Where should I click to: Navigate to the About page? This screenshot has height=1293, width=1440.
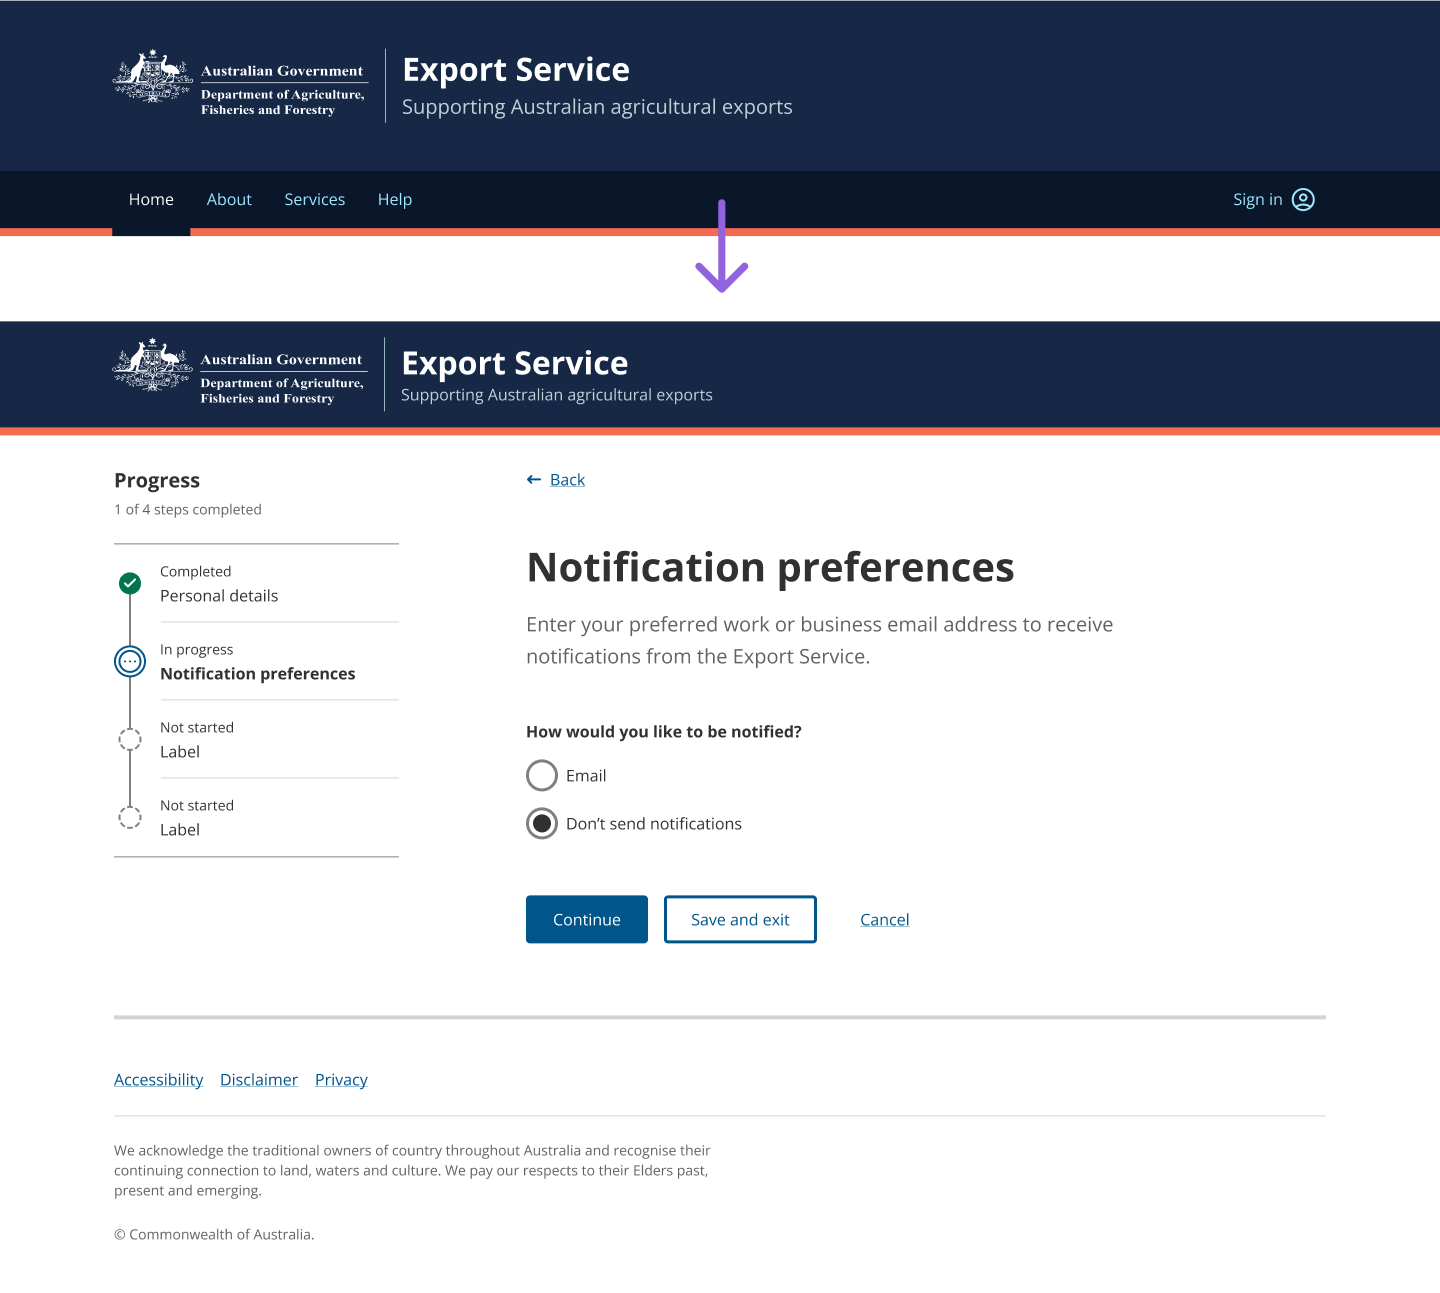click(x=229, y=199)
